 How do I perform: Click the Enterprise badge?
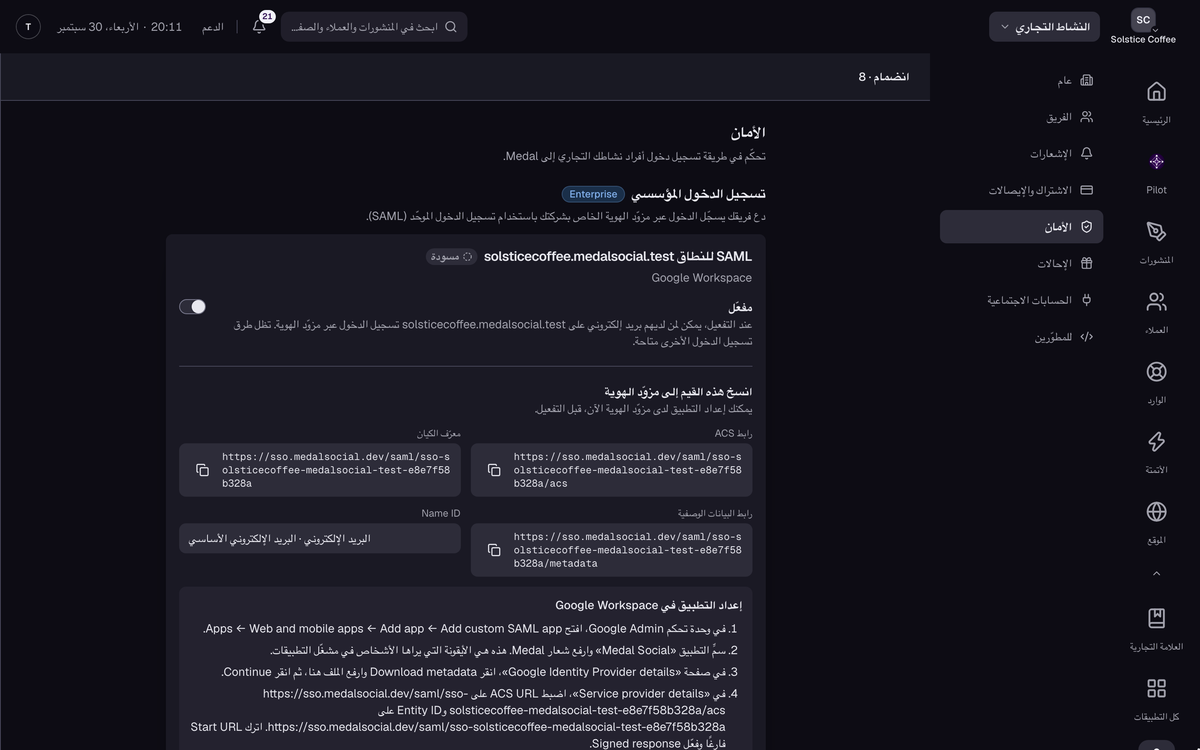click(x=593, y=194)
